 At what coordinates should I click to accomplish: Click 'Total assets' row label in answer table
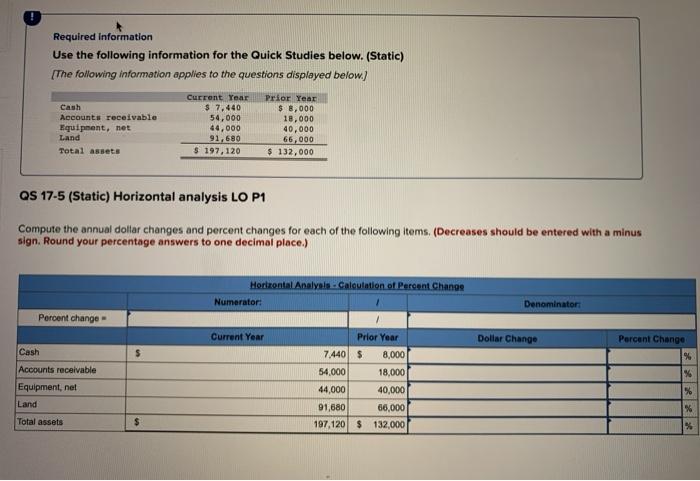(40, 422)
